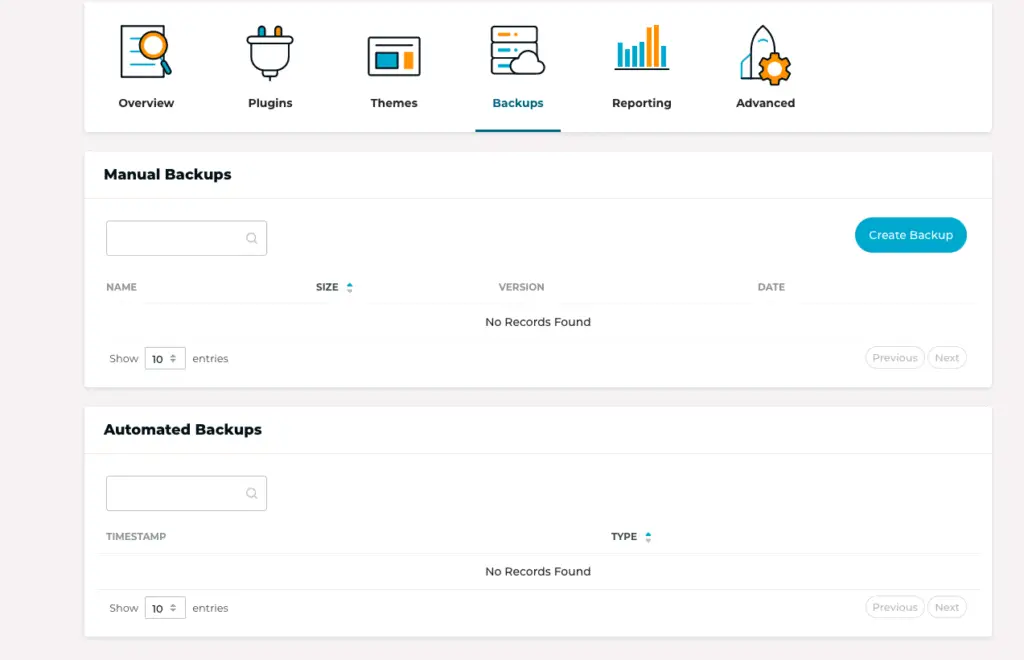Image resolution: width=1024 pixels, height=660 pixels.
Task: Select the Backups tab label
Action: (518, 103)
